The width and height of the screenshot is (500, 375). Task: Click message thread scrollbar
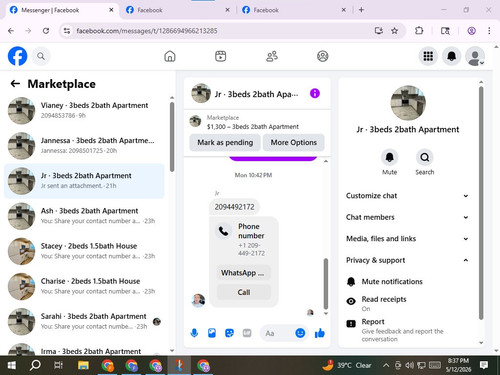(326, 284)
